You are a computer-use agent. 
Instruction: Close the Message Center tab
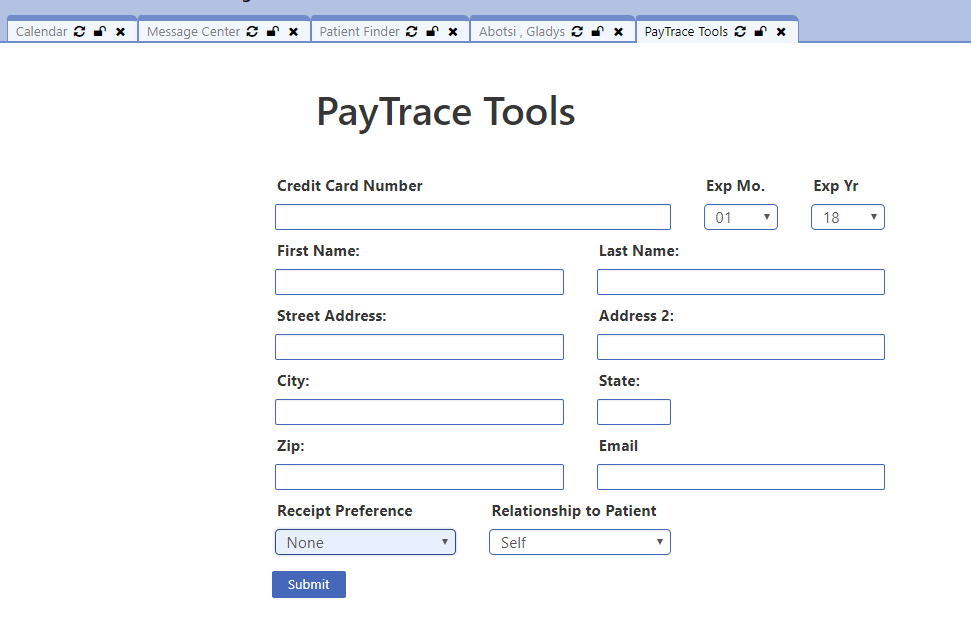coord(294,32)
